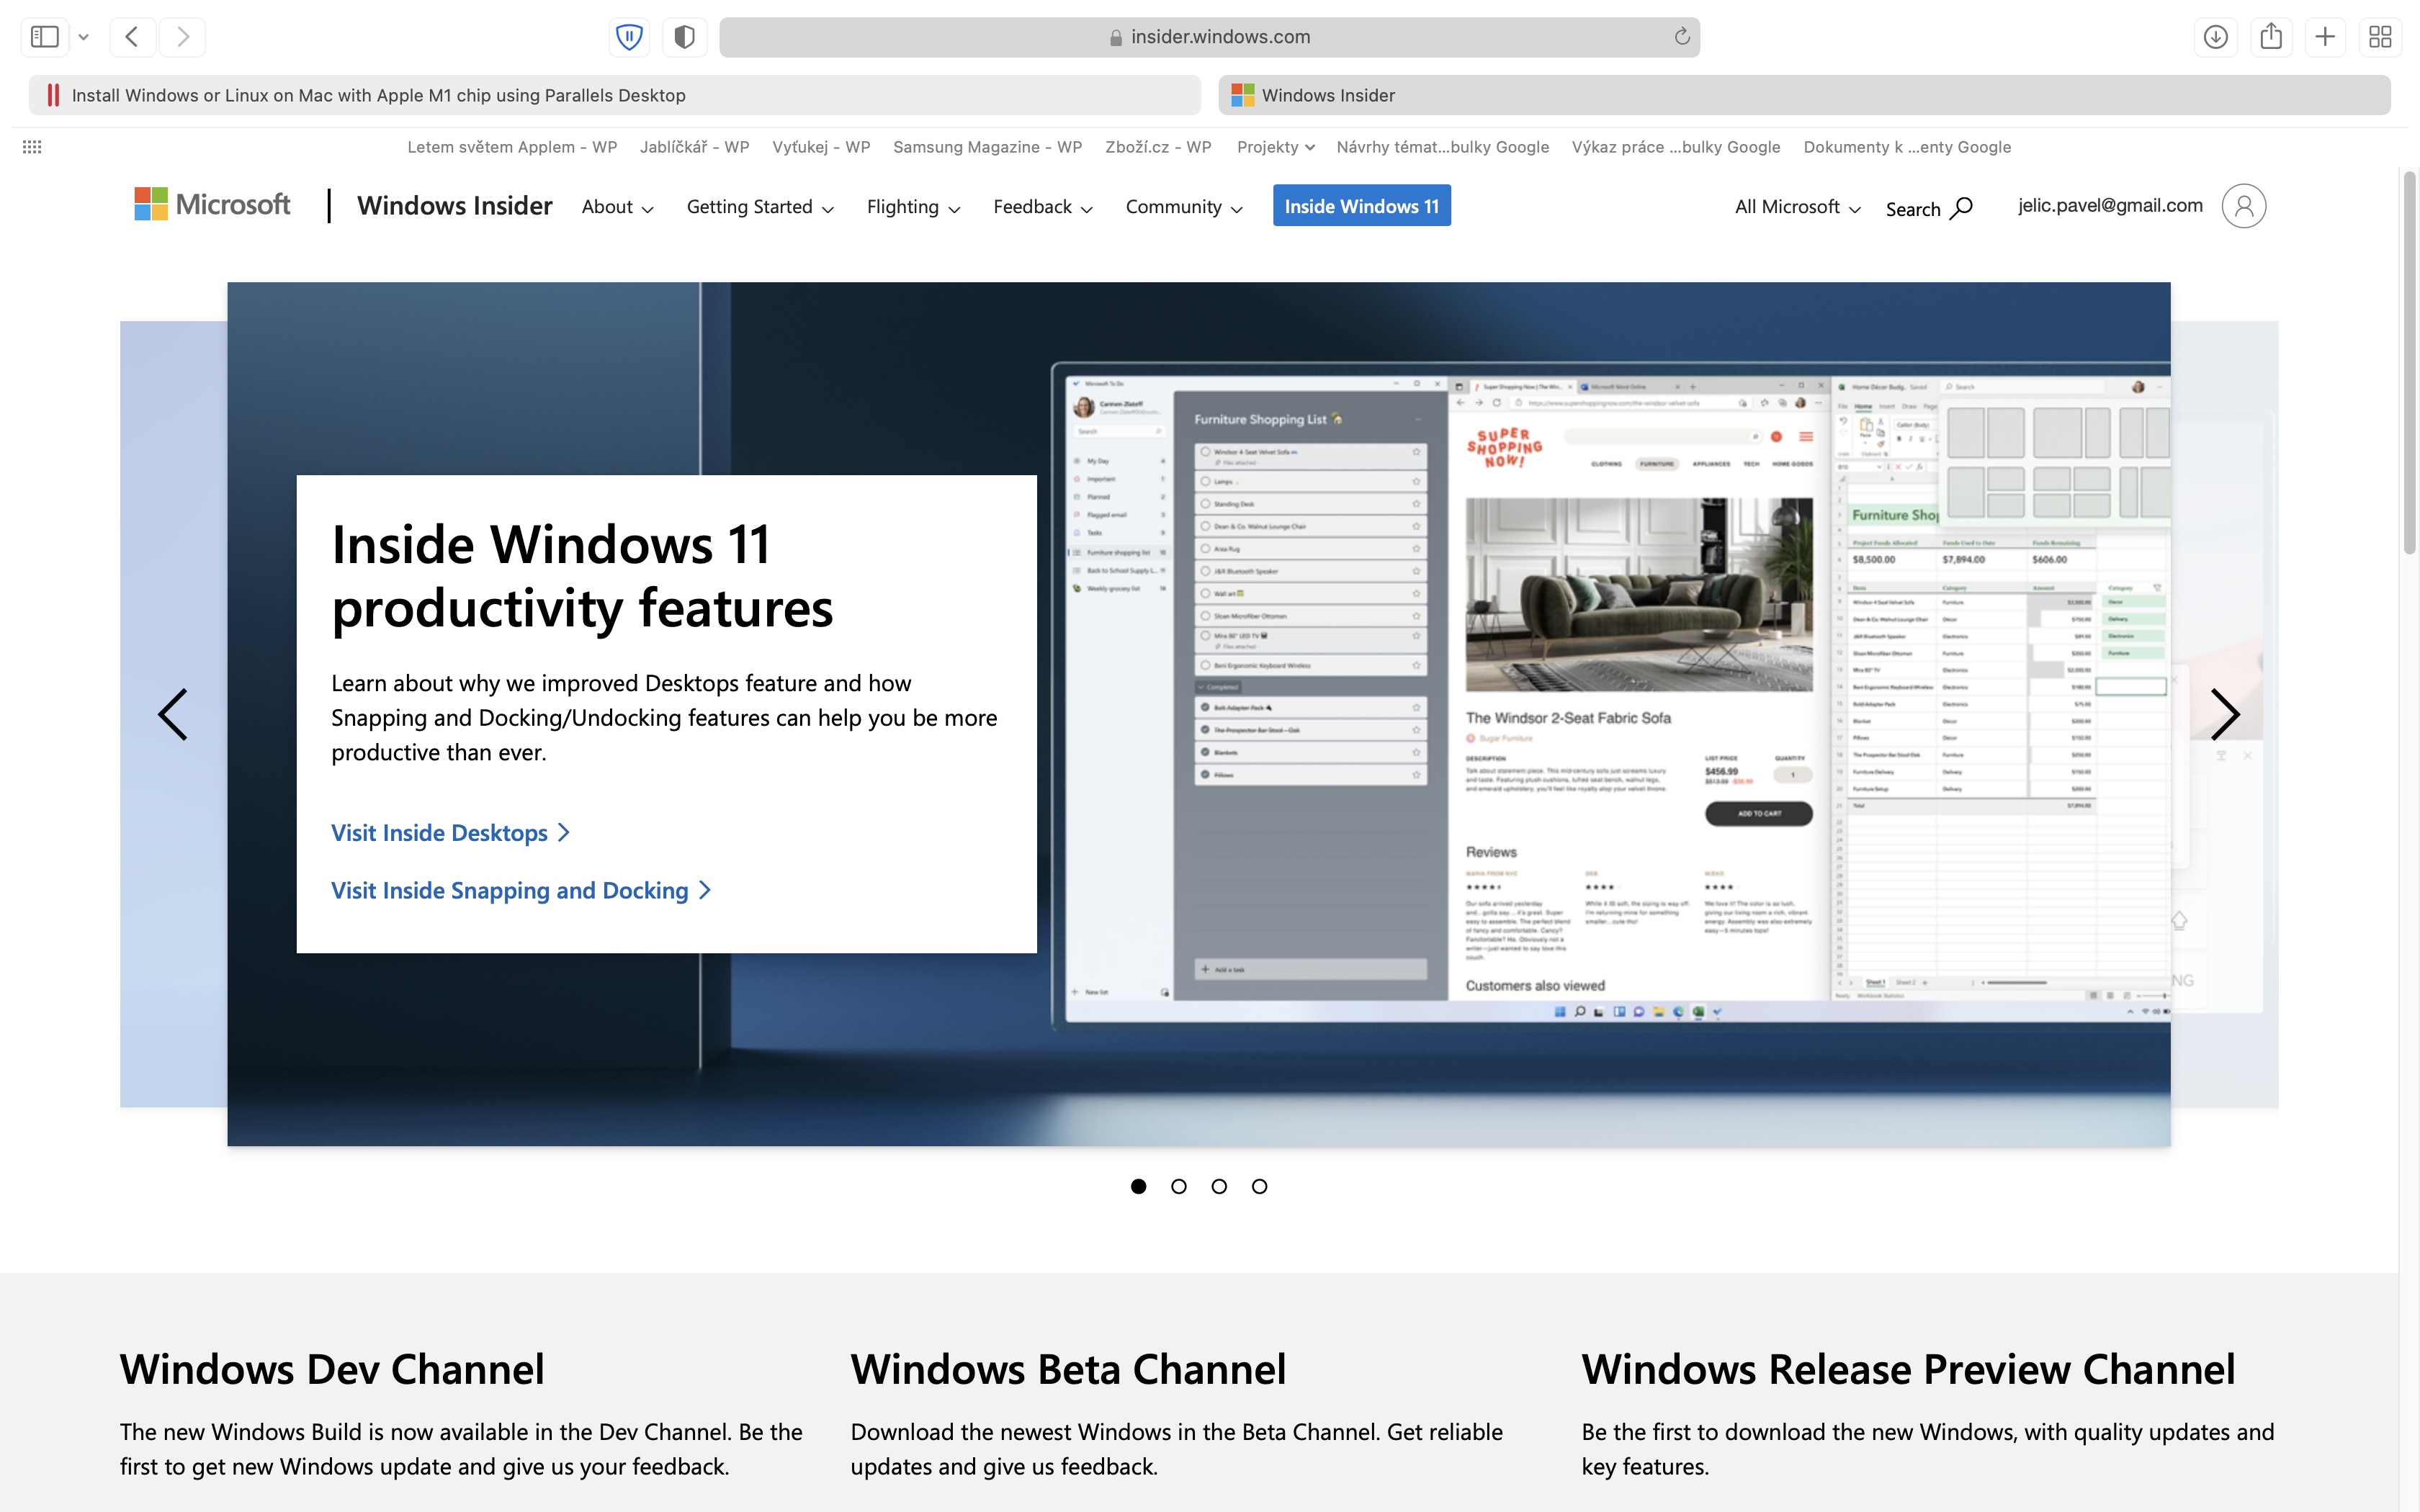
Task: Select the third carousel slide dot
Action: point(1219,1186)
